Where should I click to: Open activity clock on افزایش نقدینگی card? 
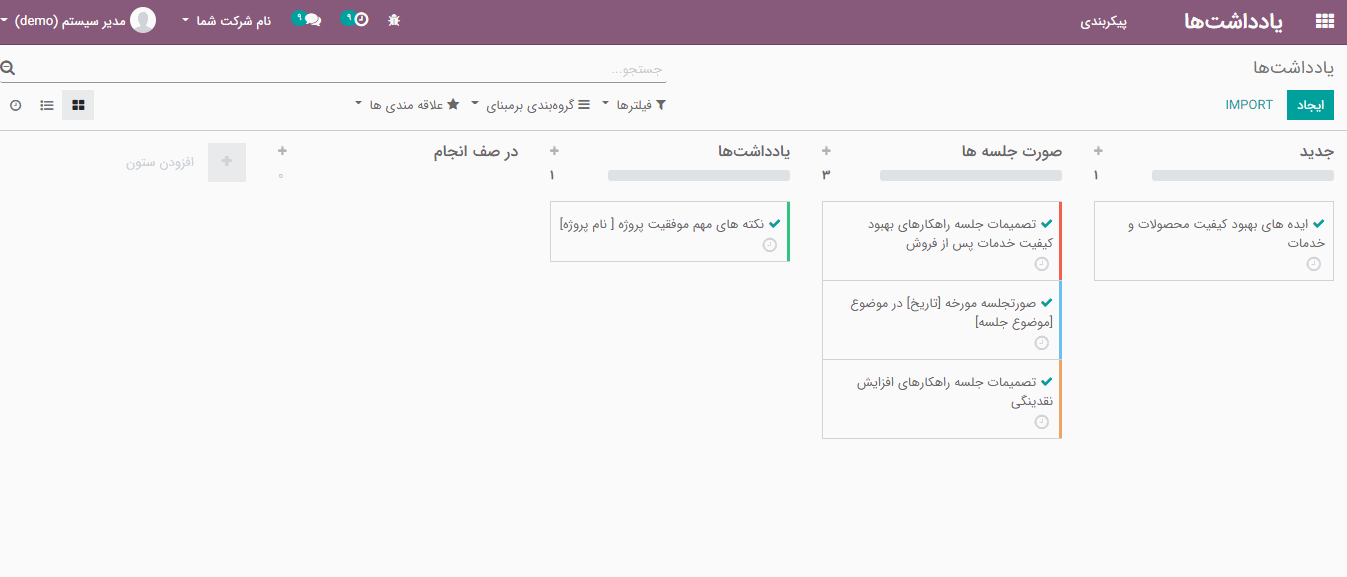(1041, 422)
